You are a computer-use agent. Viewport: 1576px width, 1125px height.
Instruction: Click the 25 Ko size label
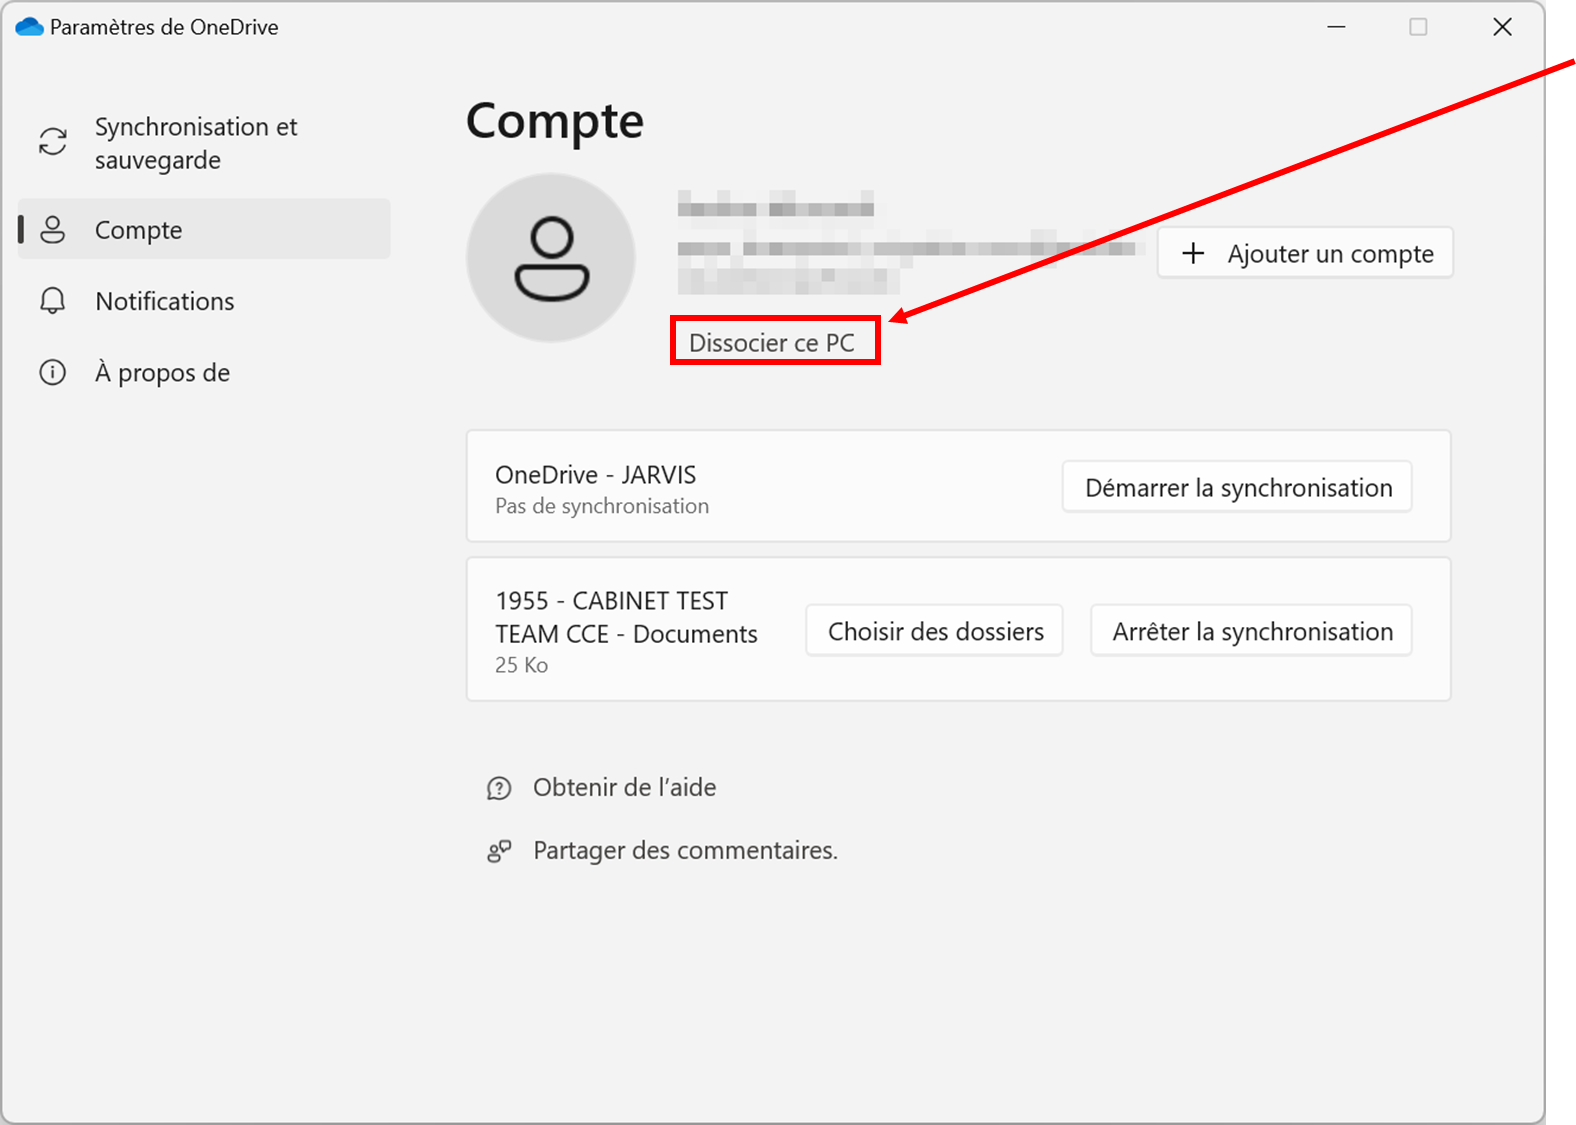pos(522,665)
